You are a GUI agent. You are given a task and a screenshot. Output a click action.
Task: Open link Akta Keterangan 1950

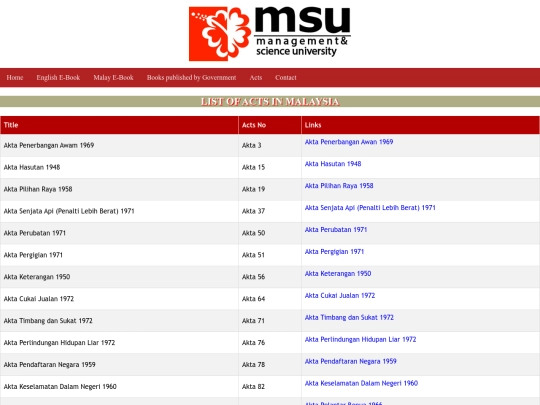coord(338,274)
